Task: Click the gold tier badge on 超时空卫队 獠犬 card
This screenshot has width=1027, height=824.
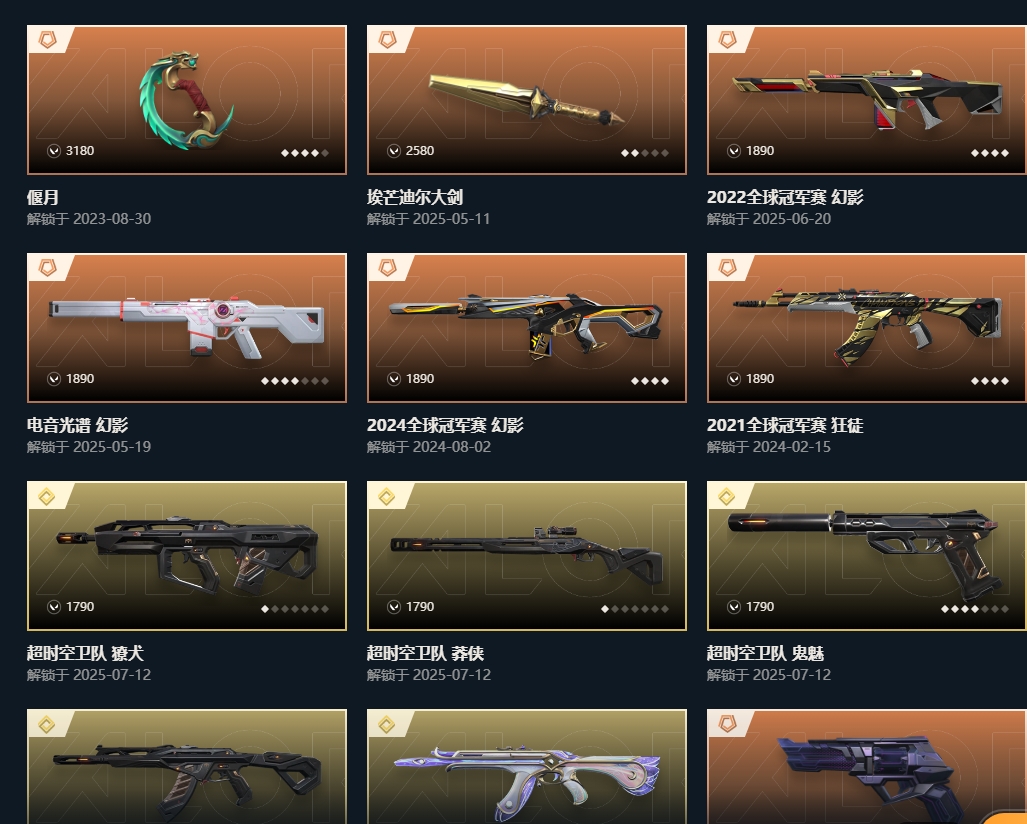Action: [47, 496]
